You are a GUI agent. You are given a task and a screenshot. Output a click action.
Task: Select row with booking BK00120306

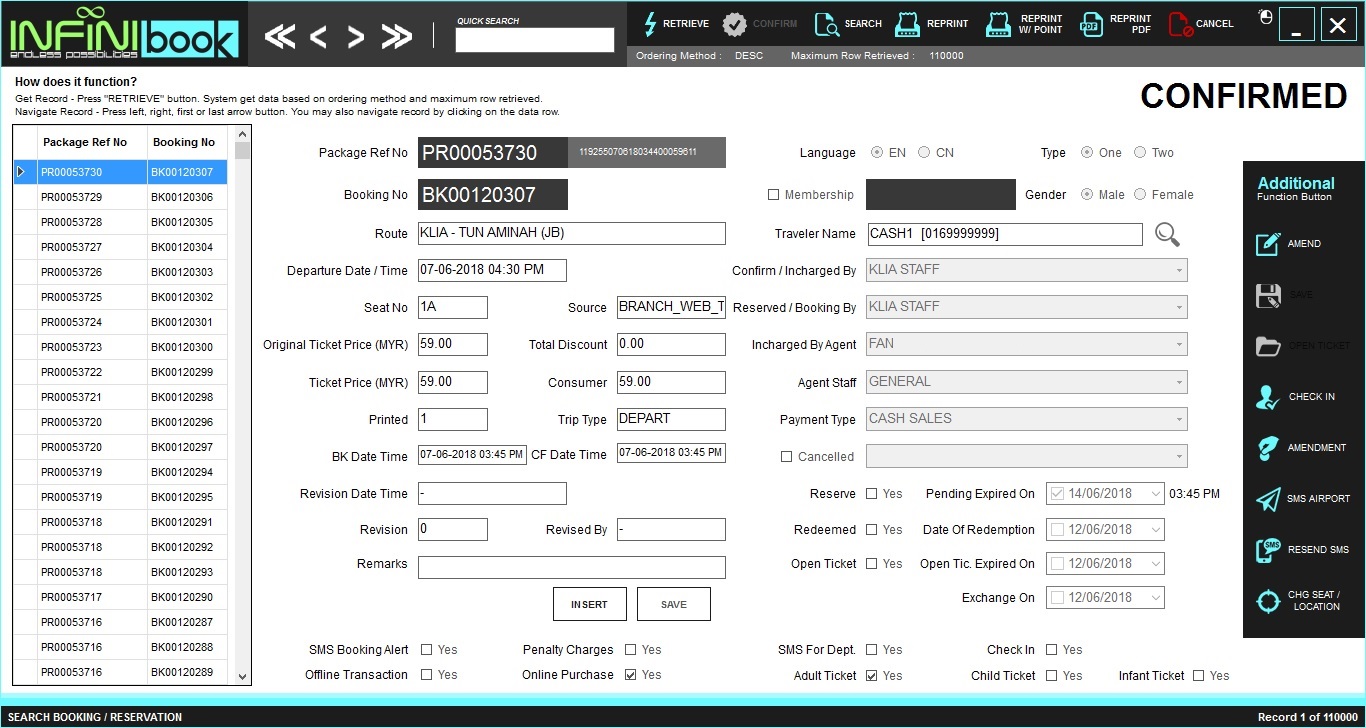point(121,198)
